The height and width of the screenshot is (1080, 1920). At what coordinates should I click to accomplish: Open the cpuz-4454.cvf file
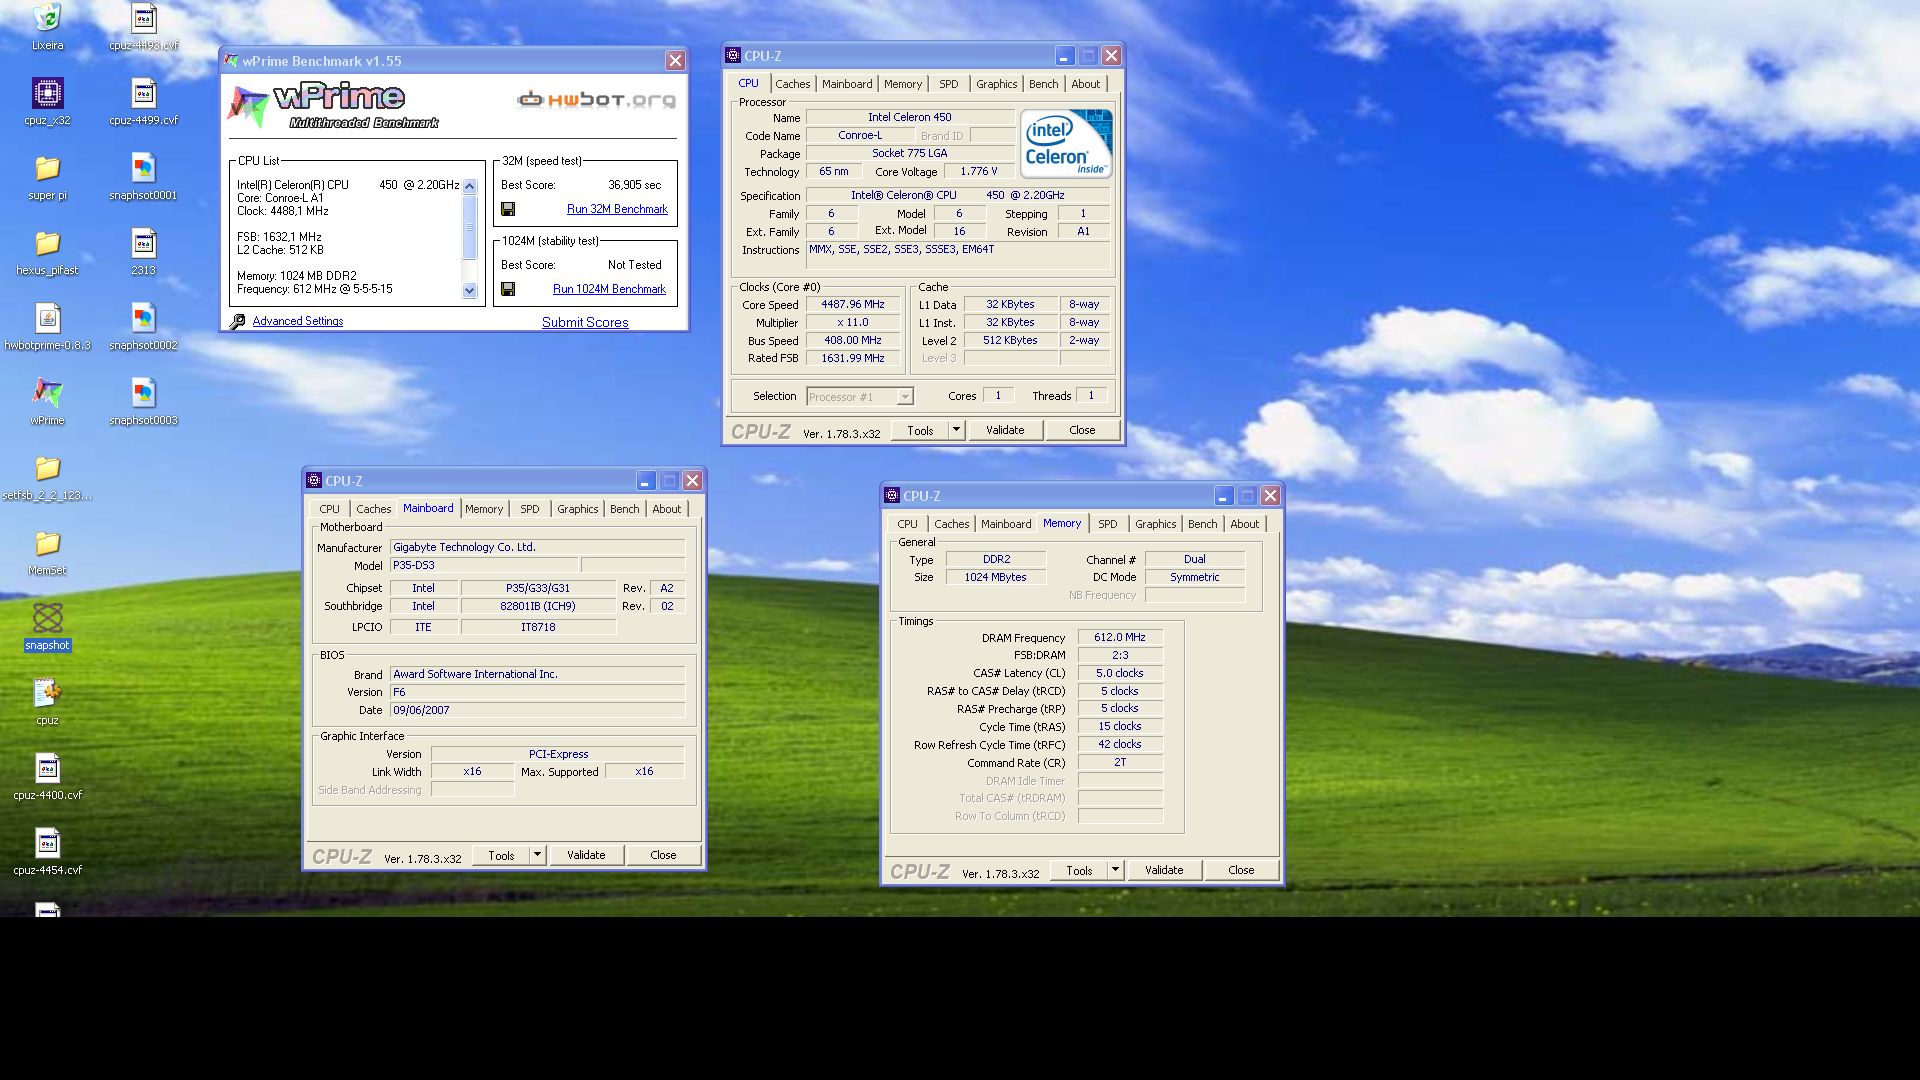point(47,843)
